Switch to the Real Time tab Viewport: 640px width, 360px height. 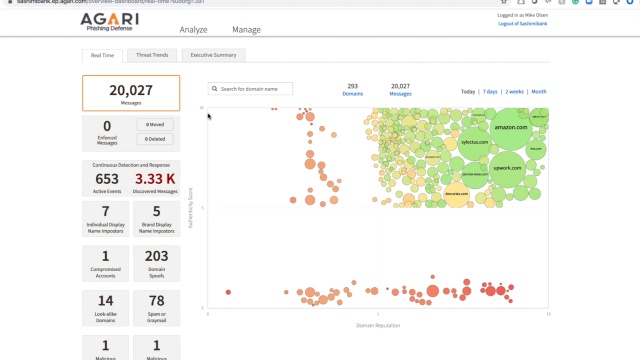102,56
